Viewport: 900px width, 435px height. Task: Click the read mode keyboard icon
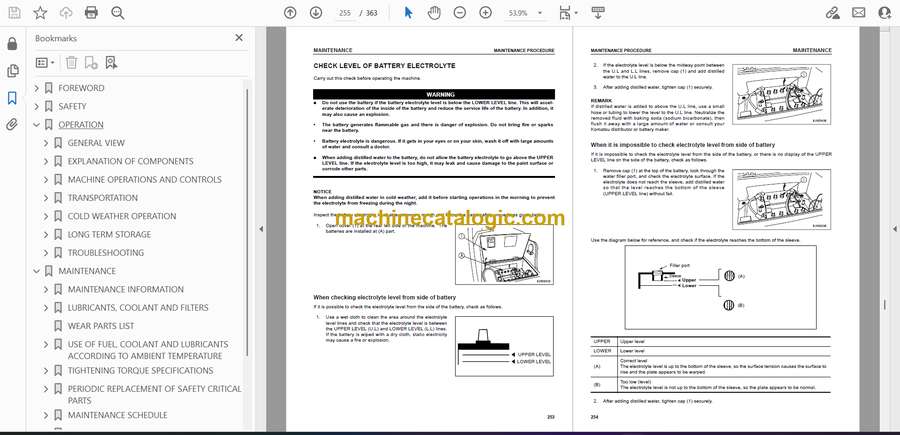click(598, 13)
